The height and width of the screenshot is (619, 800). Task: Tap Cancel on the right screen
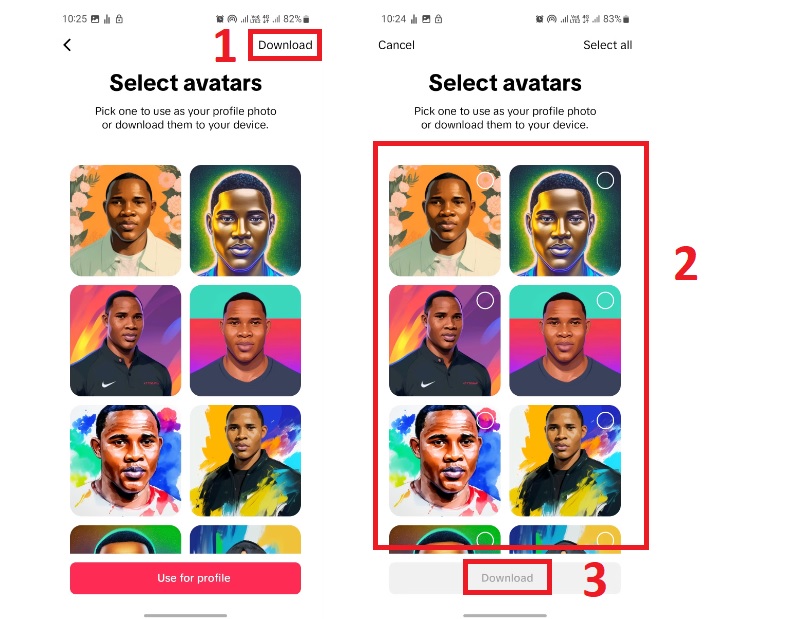tap(396, 45)
